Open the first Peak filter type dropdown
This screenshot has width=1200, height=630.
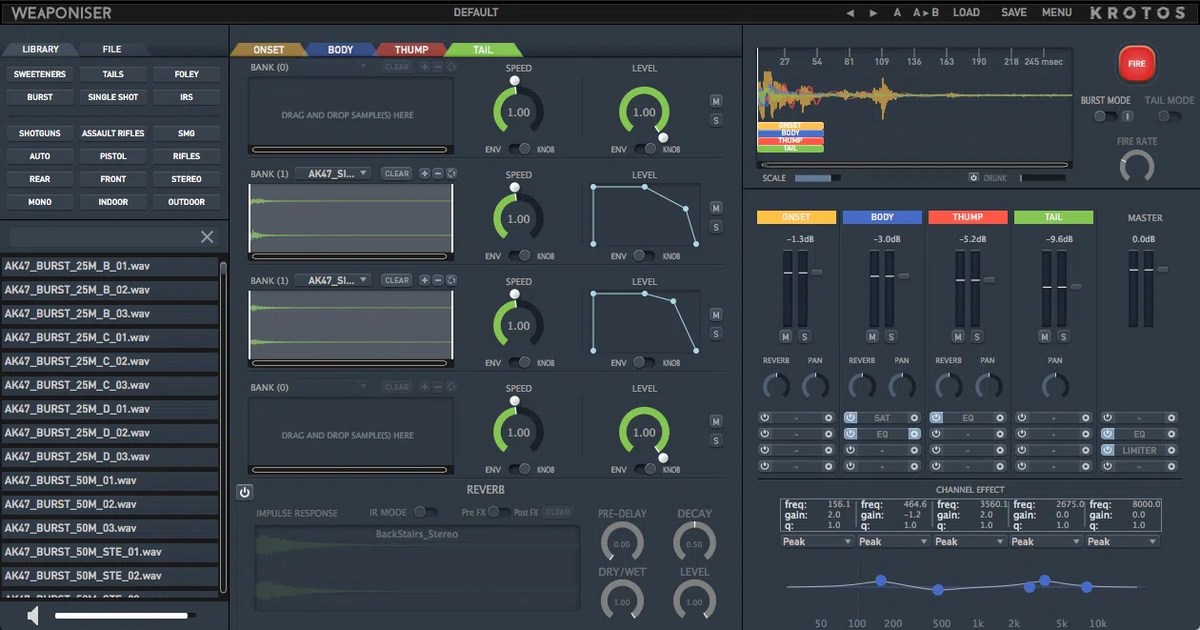pyautogui.click(x=815, y=541)
